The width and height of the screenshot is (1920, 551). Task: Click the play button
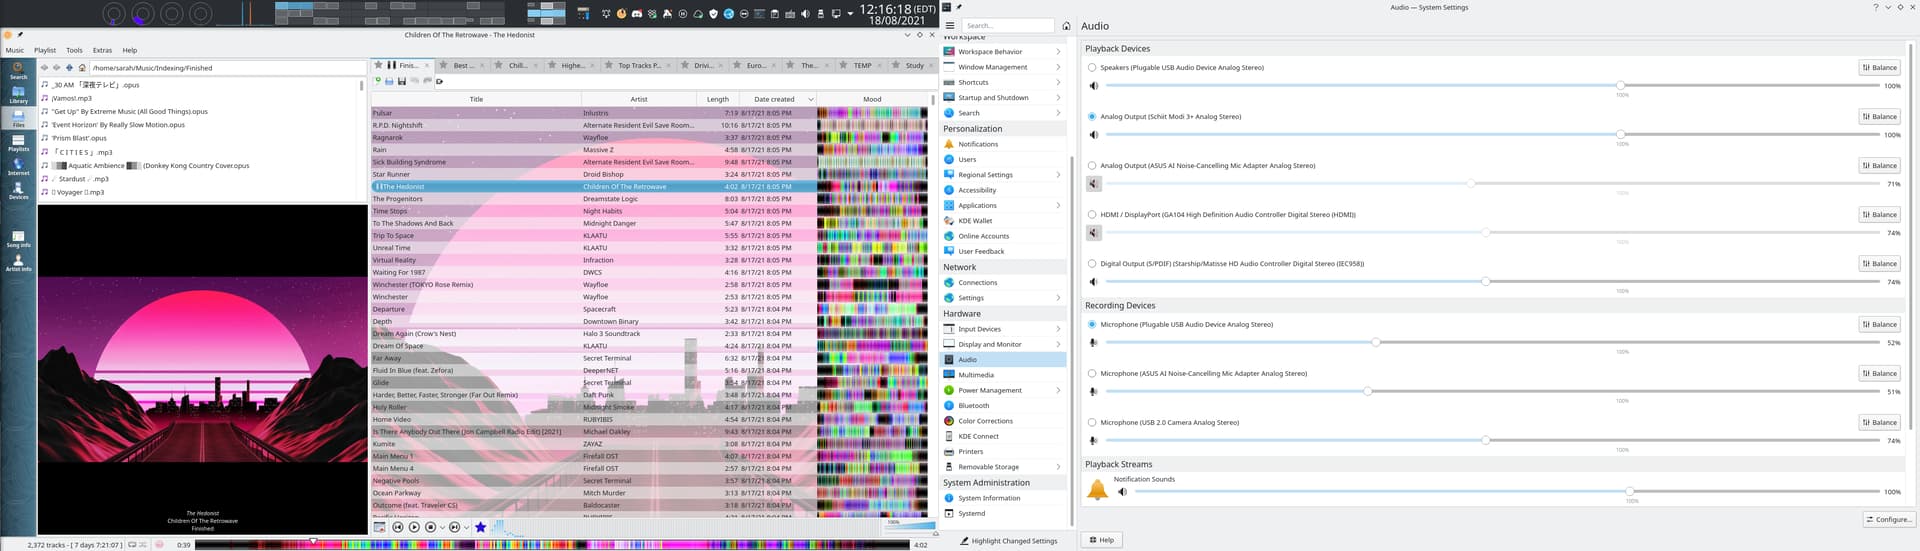(x=414, y=527)
